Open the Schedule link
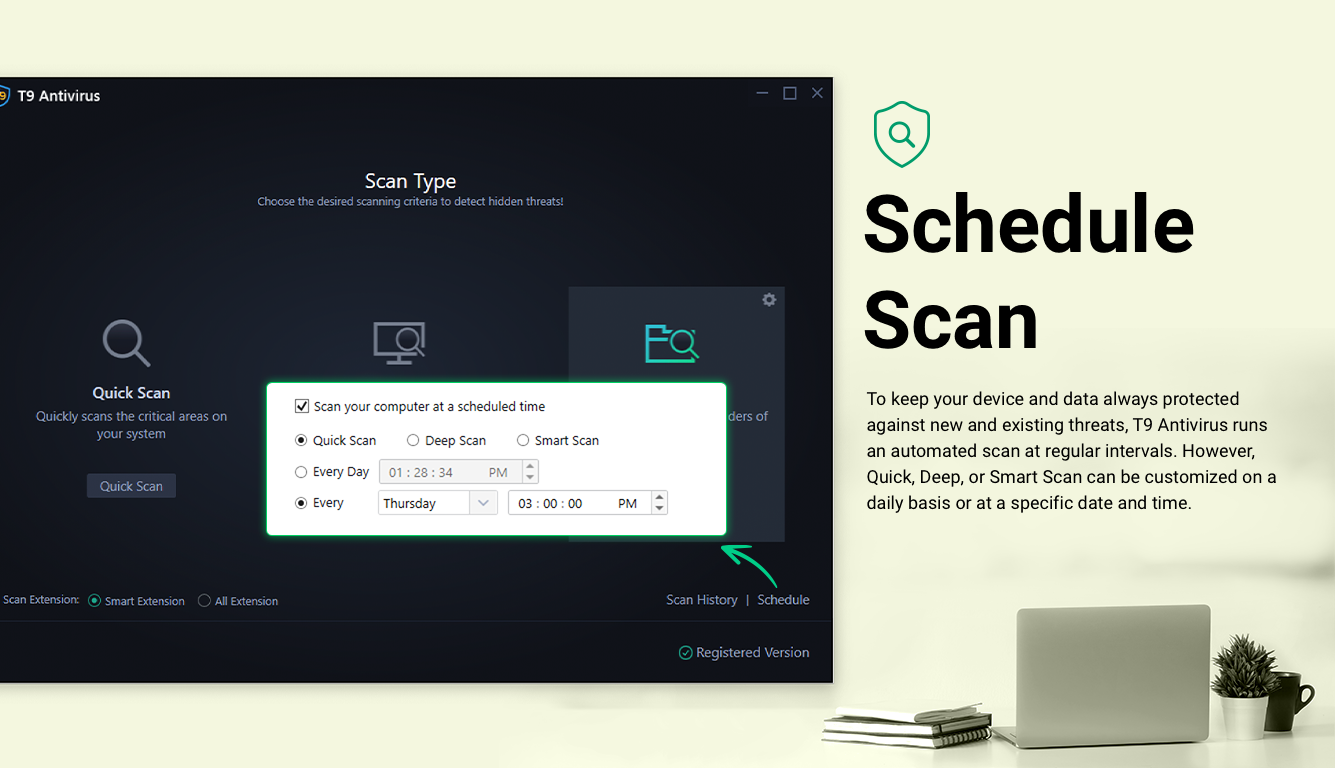The height and width of the screenshot is (768, 1335). click(783, 599)
